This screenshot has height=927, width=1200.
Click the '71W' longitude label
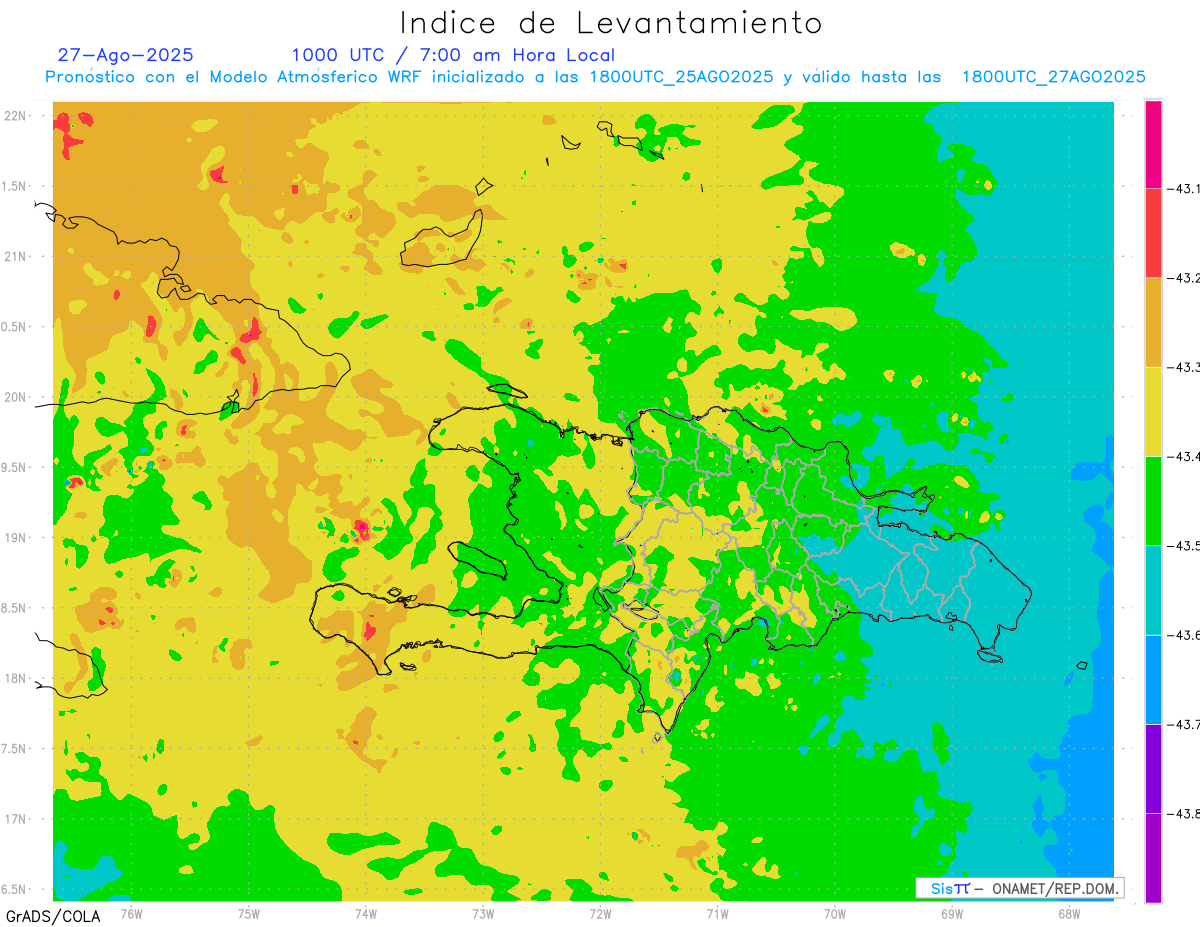click(x=717, y=913)
